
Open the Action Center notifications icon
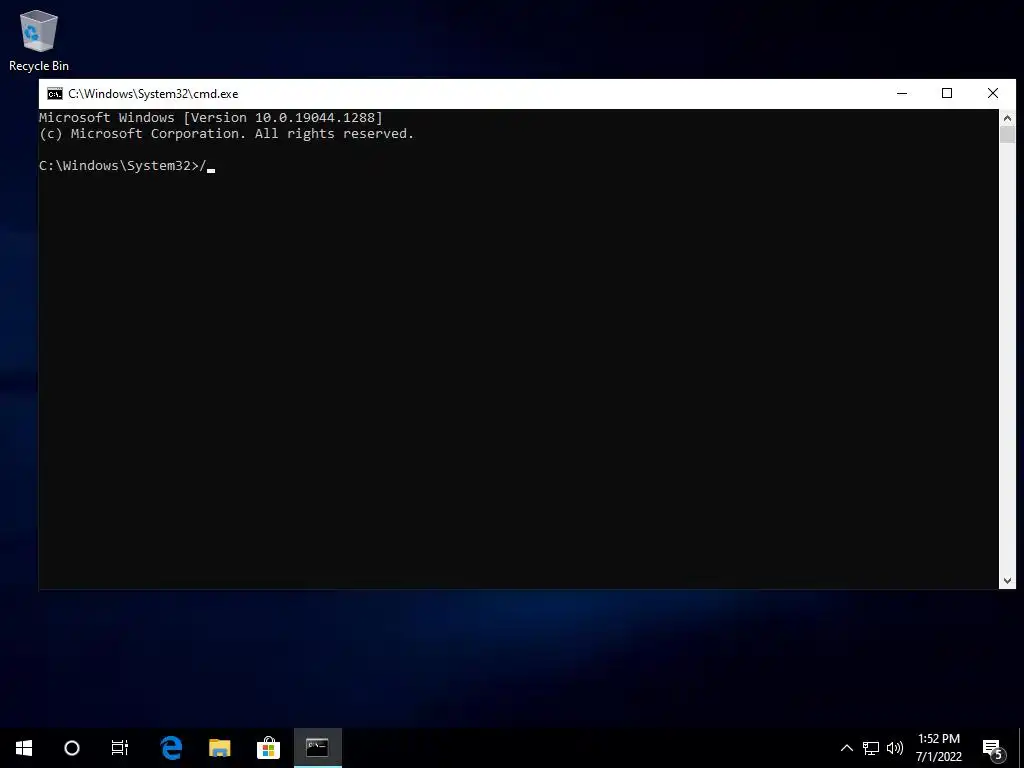click(x=993, y=748)
